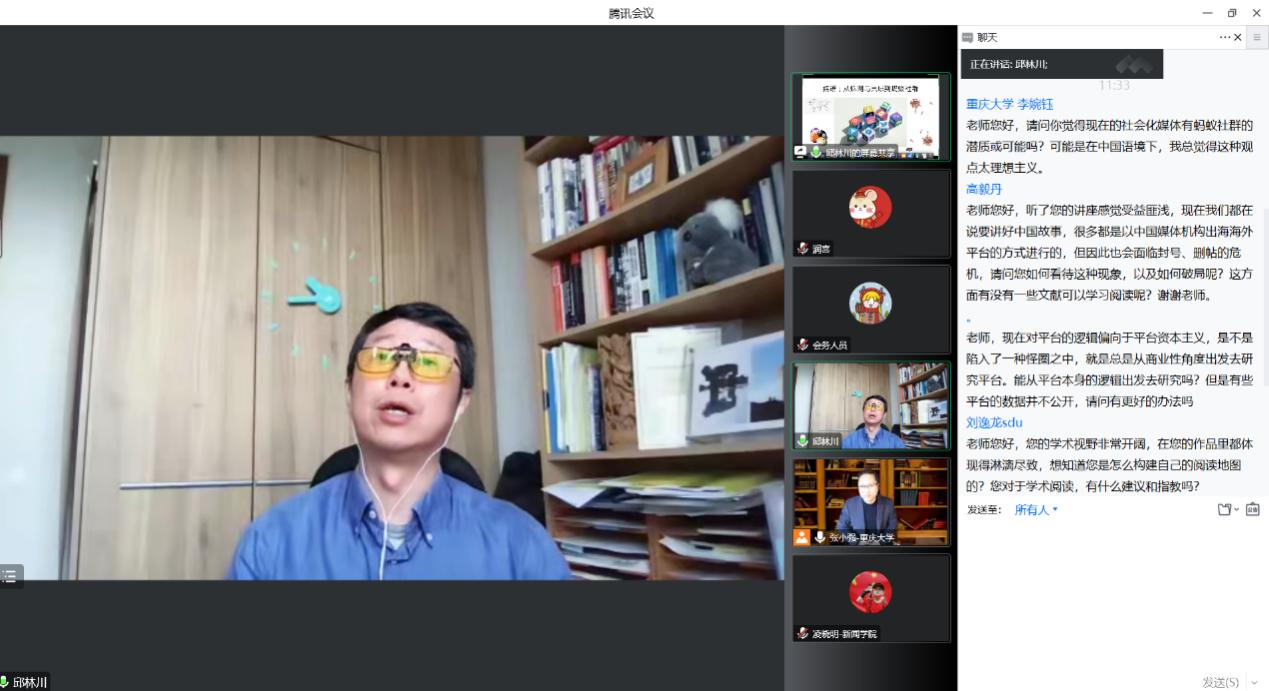Image resolution: width=1269 pixels, height=691 pixels.
Task: Open the chat panel more options (three dots)
Action: [x=1224, y=38]
